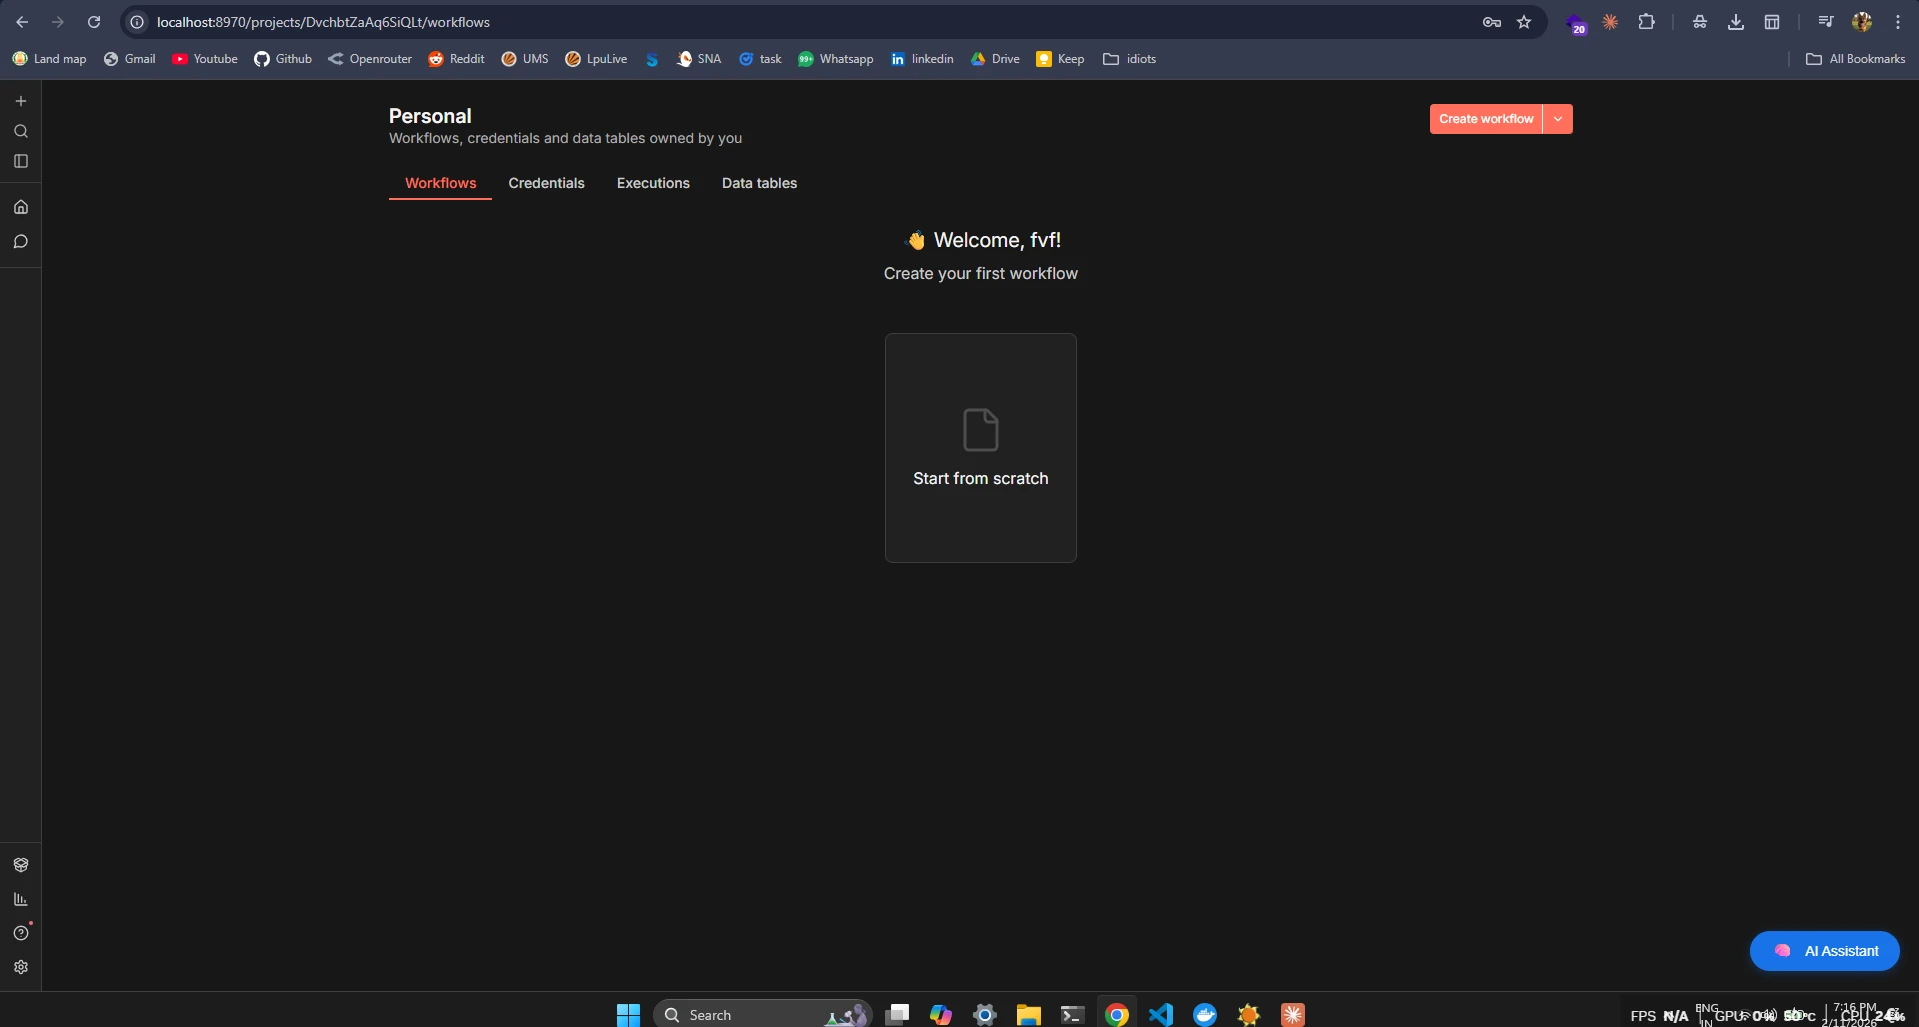Open the Insights bar-chart icon in sidebar
1919x1027 pixels.
(x=20, y=898)
